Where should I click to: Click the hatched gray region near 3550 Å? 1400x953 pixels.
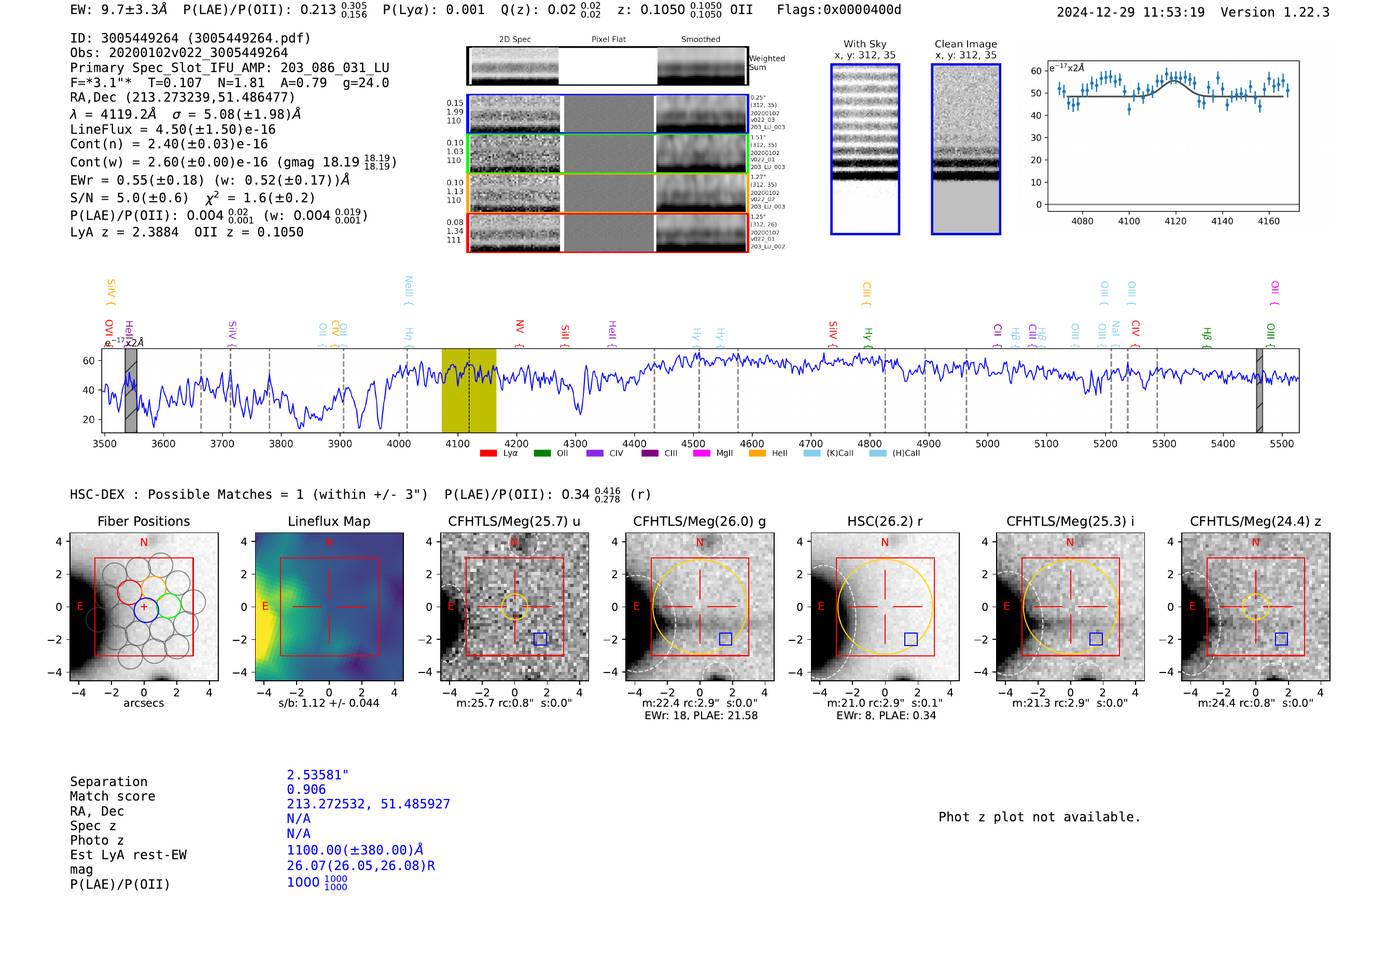click(131, 390)
